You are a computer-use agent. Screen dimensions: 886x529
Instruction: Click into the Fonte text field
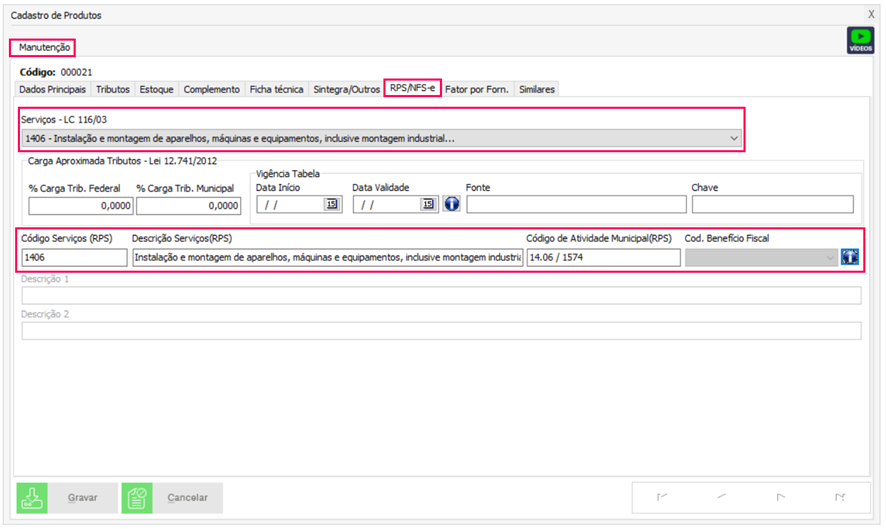[x=576, y=205]
